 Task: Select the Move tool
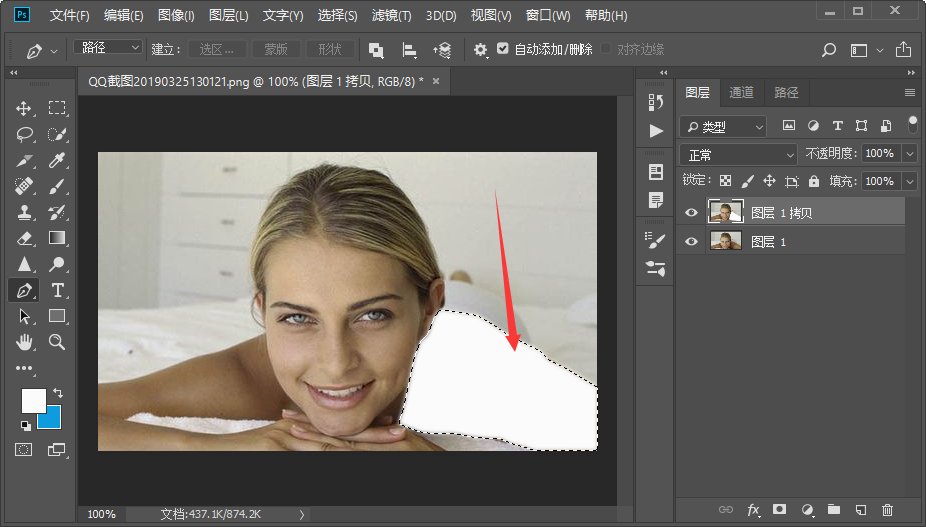pyautogui.click(x=24, y=108)
